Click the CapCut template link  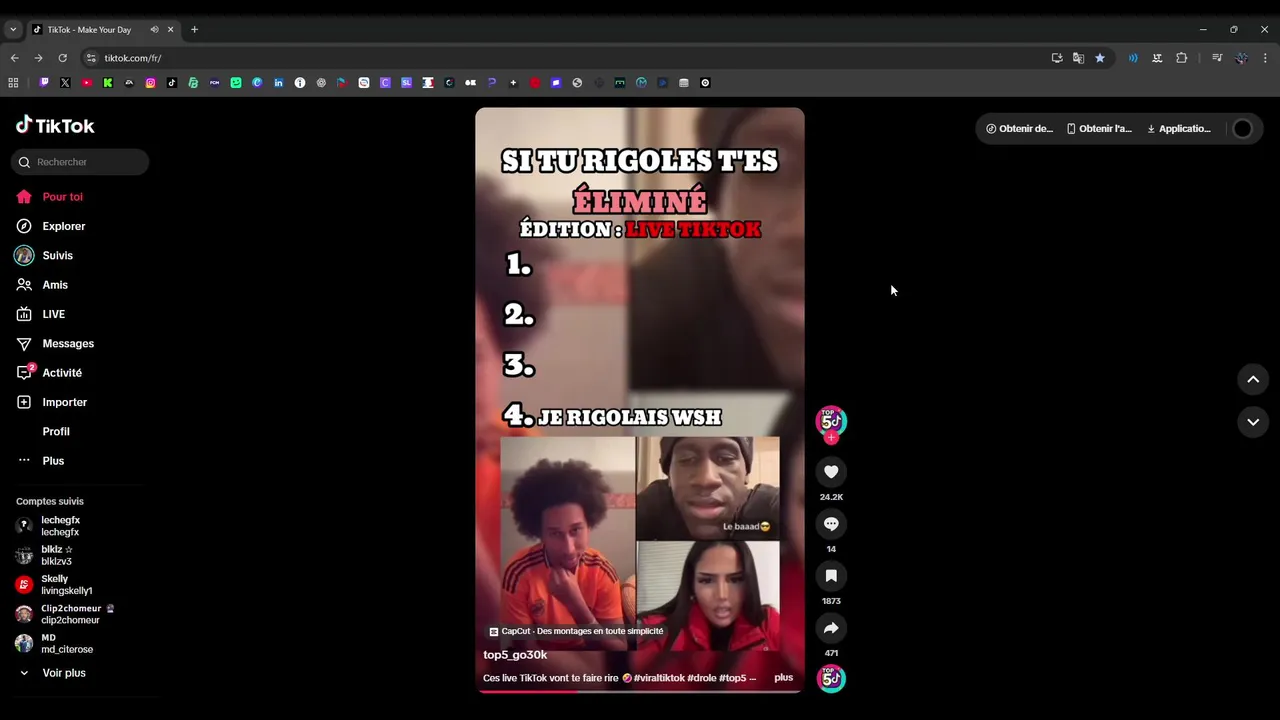point(576,631)
